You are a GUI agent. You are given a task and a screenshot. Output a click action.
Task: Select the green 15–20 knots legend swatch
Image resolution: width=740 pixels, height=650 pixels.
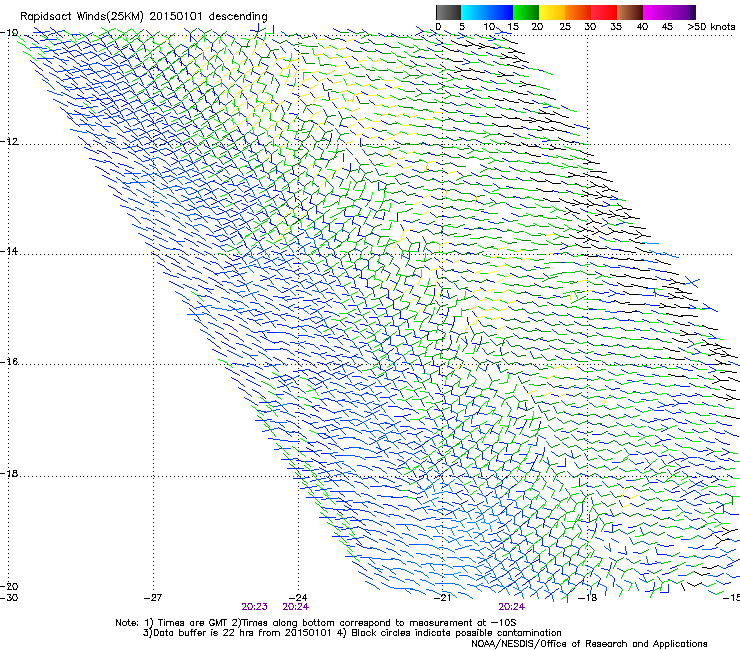pyautogui.click(x=526, y=12)
